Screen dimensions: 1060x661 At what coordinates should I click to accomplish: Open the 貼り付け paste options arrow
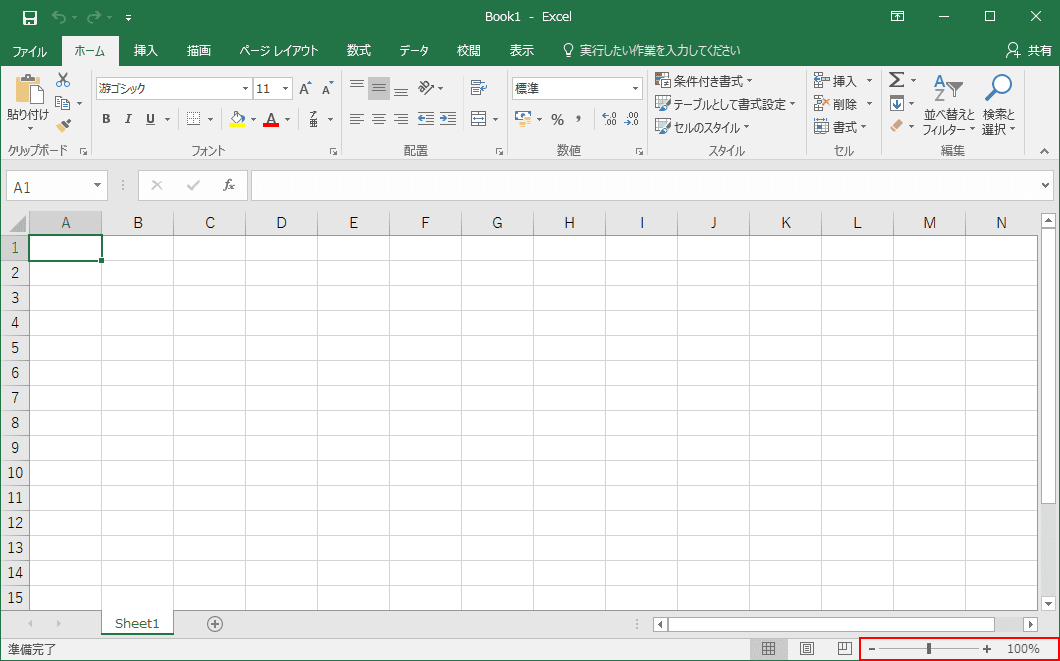[x=30, y=128]
